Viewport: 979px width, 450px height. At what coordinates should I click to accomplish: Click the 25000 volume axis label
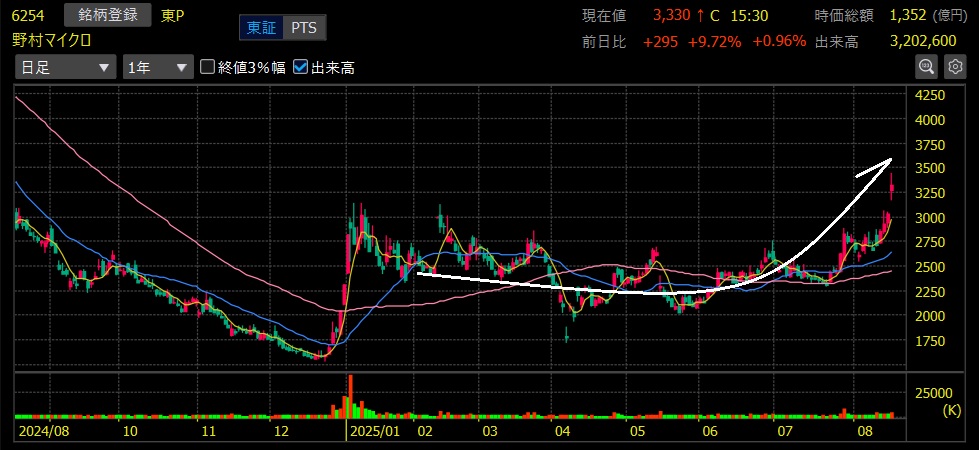(x=932, y=394)
